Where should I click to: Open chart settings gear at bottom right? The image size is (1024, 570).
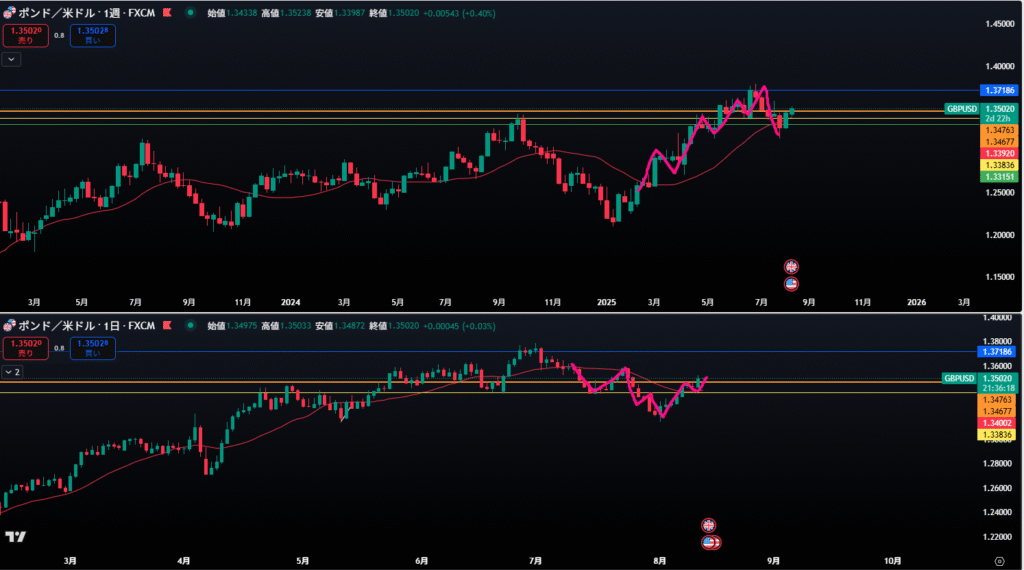[x=999, y=561]
